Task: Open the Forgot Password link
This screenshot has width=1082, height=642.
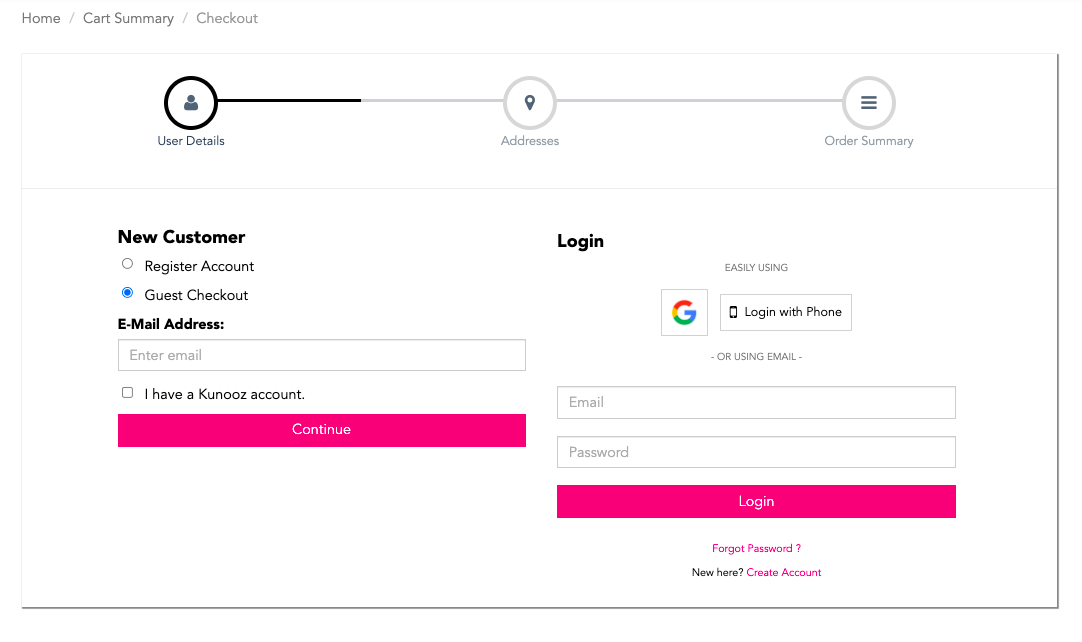Action: 756,549
